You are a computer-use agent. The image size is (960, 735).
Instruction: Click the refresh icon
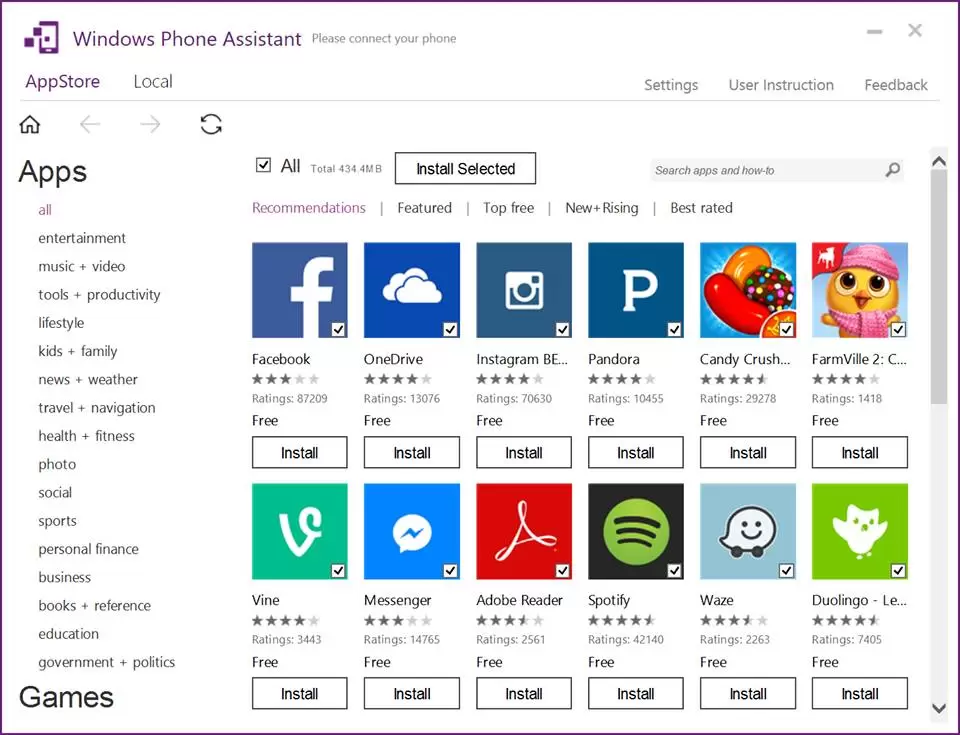pos(211,124)
